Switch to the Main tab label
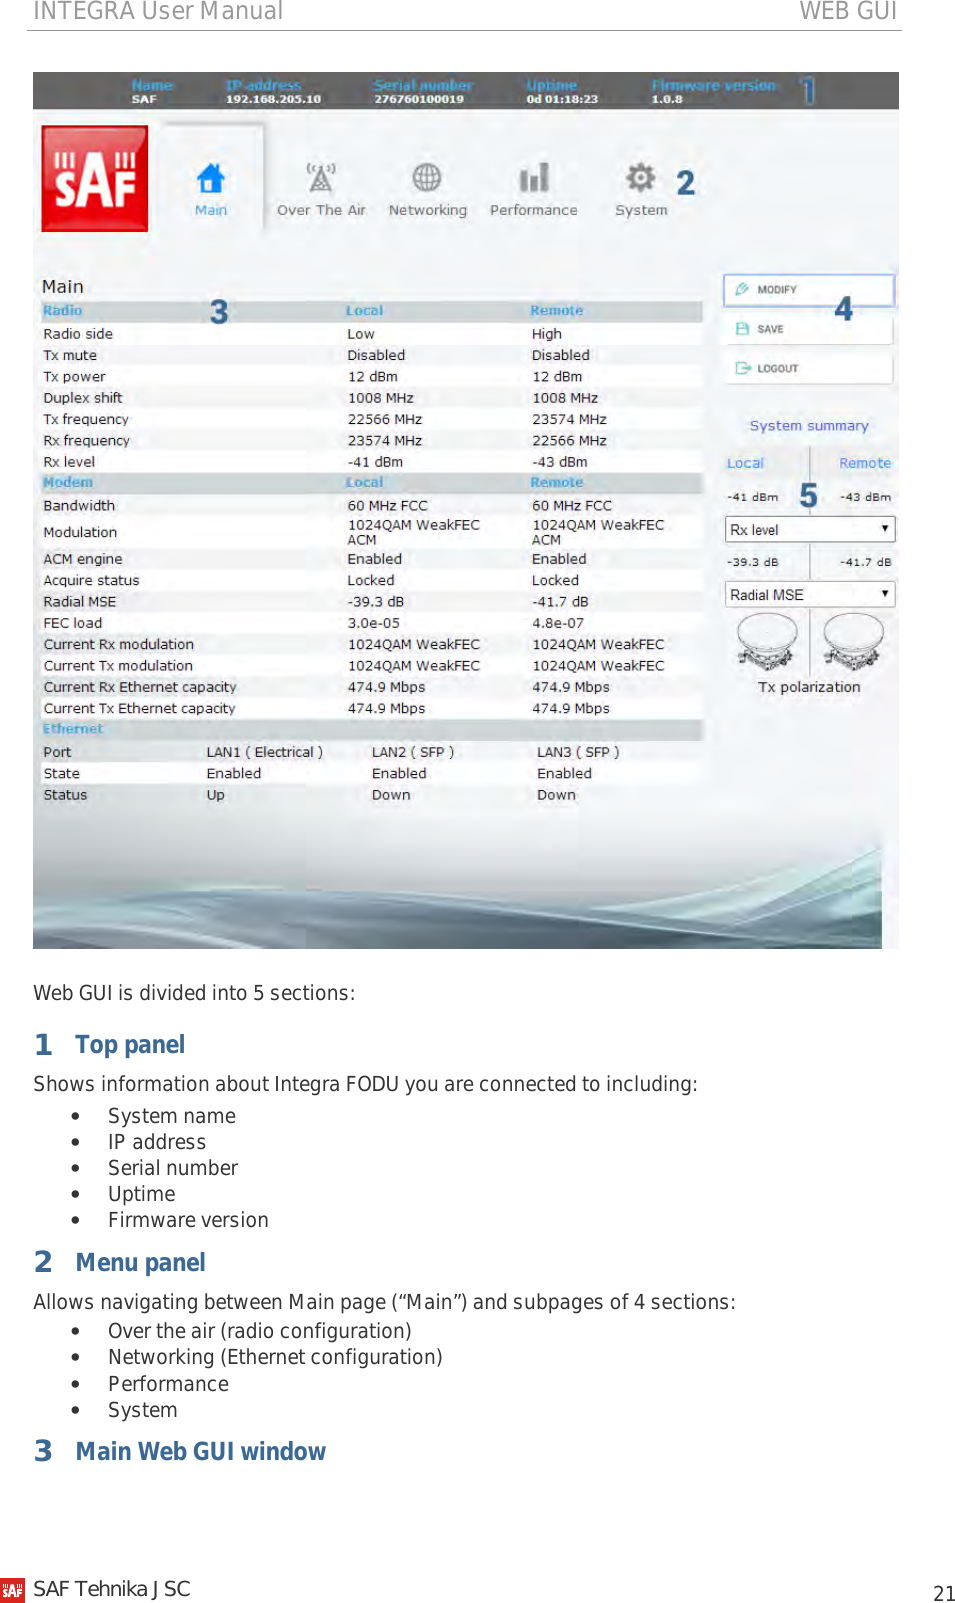The width and height of the screenshot is (955, 1603). (x=211, y=210)
